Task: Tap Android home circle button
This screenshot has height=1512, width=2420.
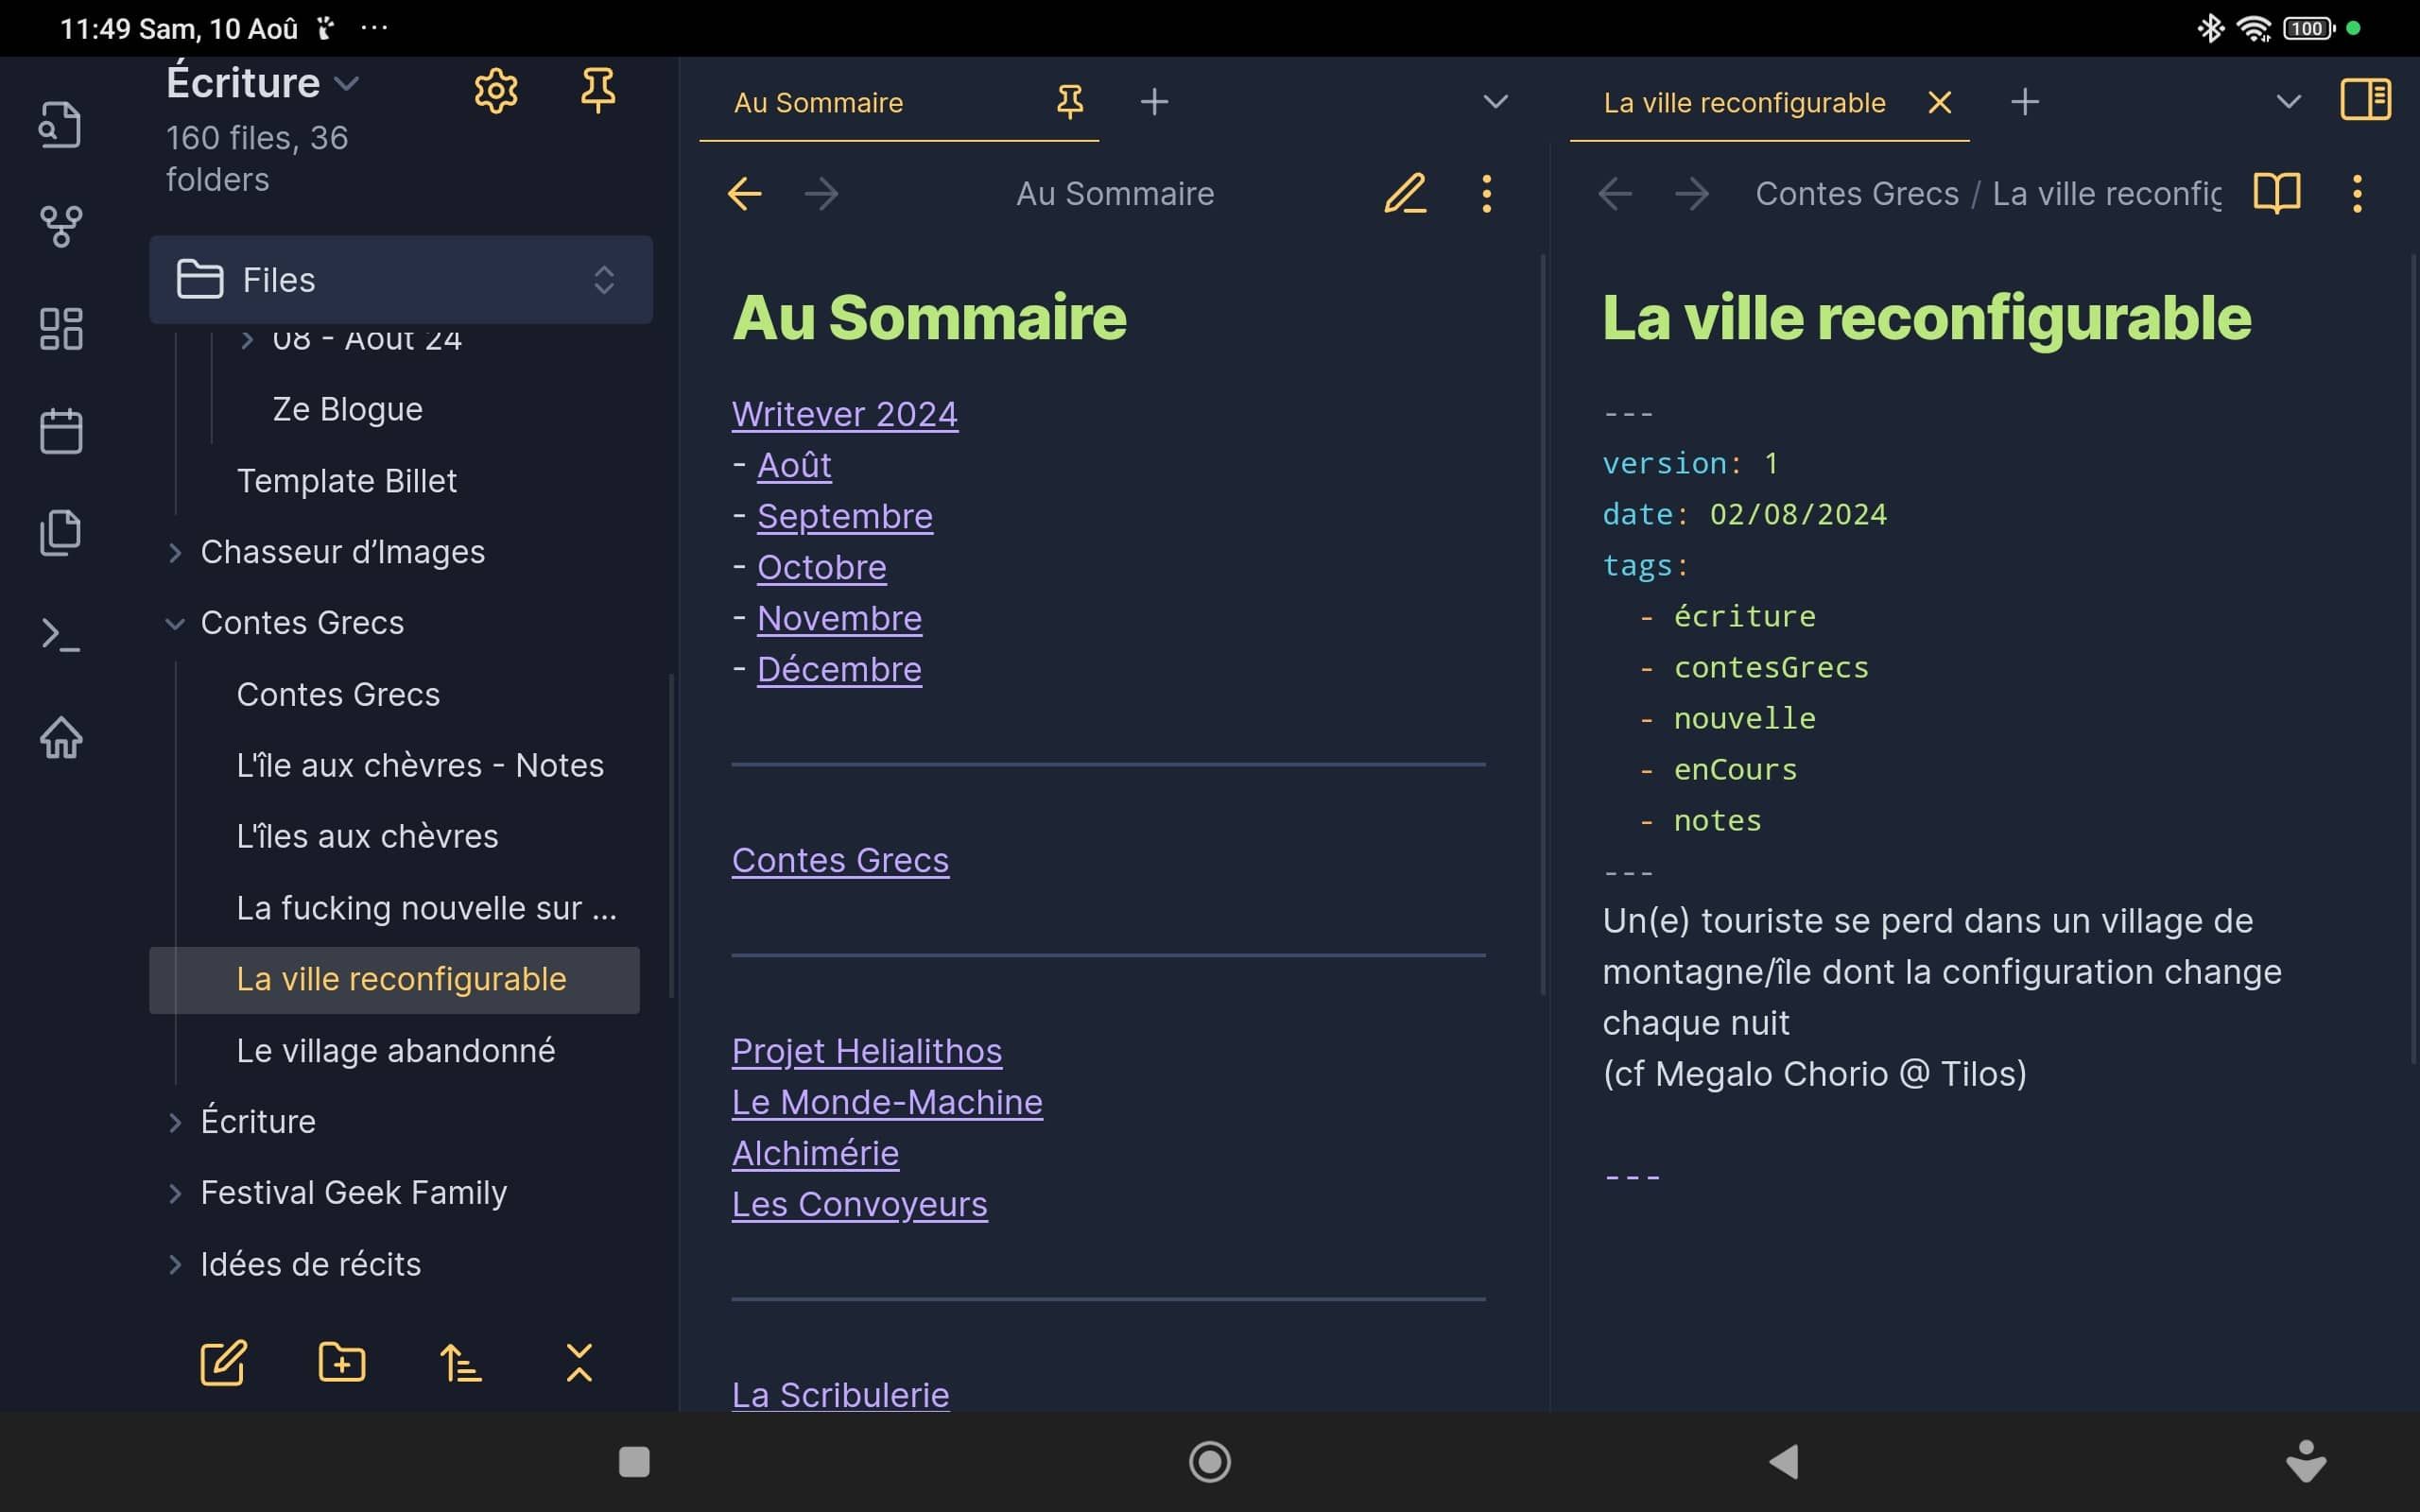Action: point(1209,1462)
